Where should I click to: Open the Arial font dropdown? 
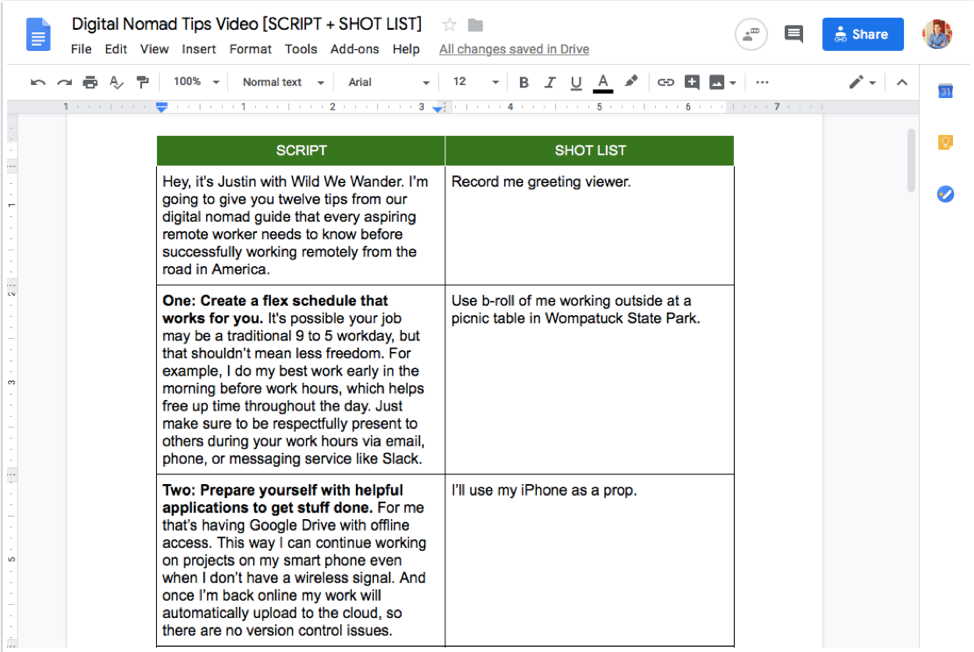[388, 82]
